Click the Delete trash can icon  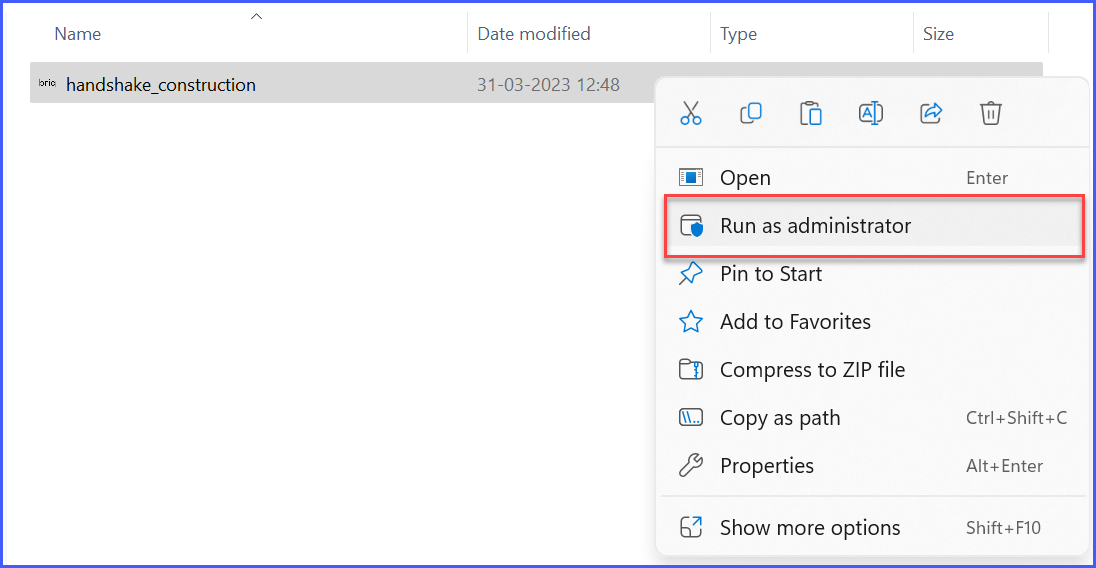[990, 113]
